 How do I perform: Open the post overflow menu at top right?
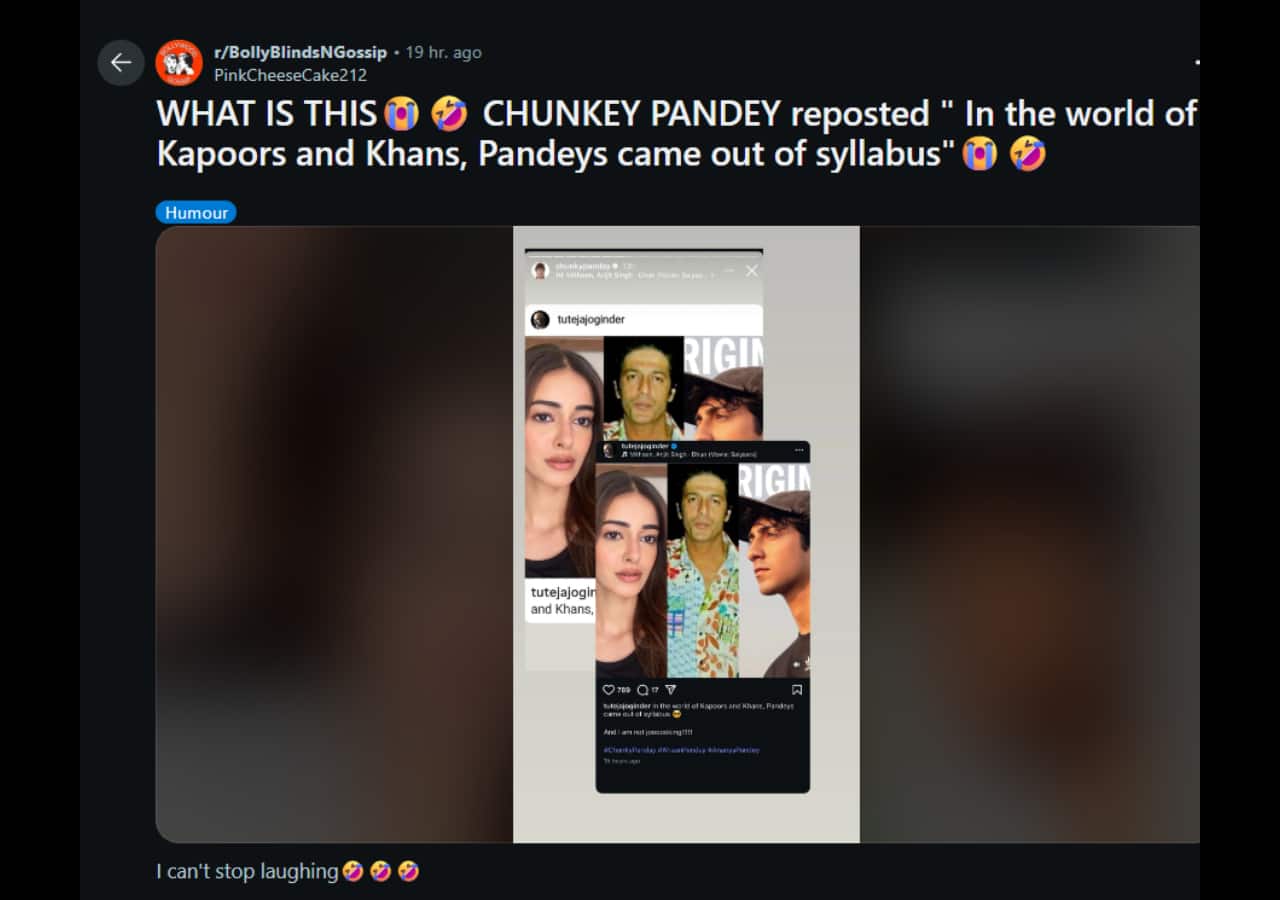pyautogui.click(x=1197, y=63)
